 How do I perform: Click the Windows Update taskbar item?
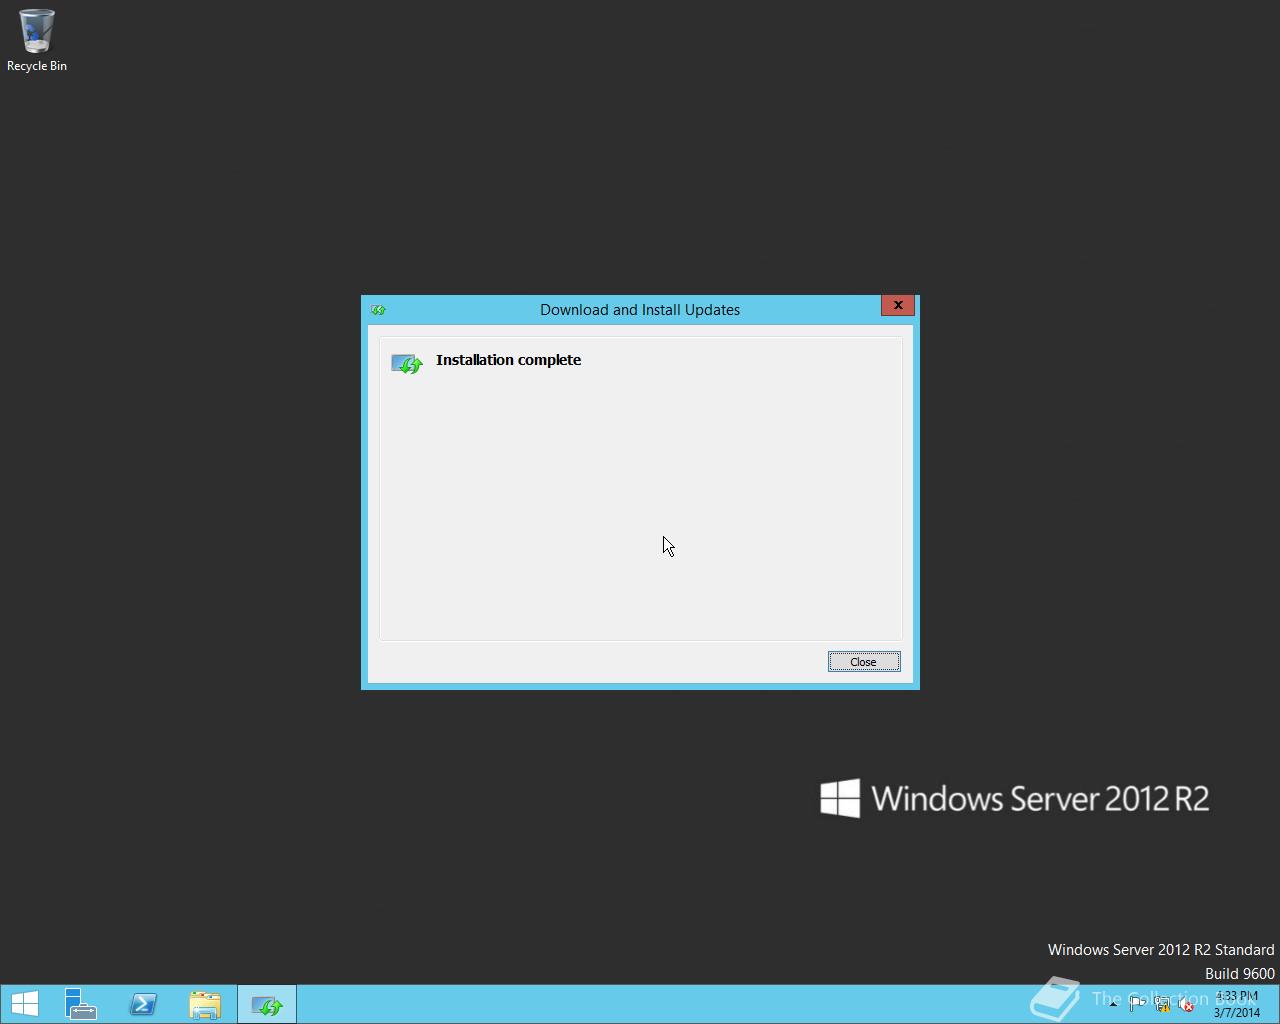[x=267, y=1004]
